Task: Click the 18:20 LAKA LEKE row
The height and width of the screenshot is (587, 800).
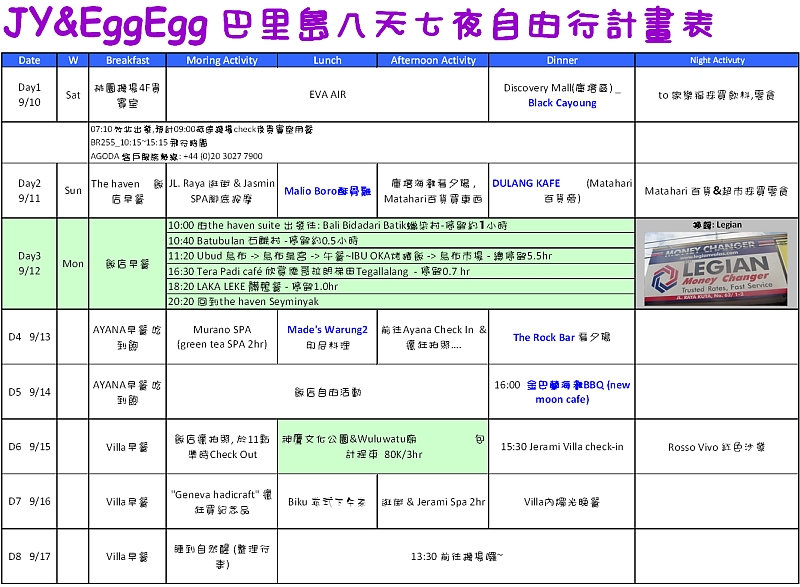Action: (401, 287)
